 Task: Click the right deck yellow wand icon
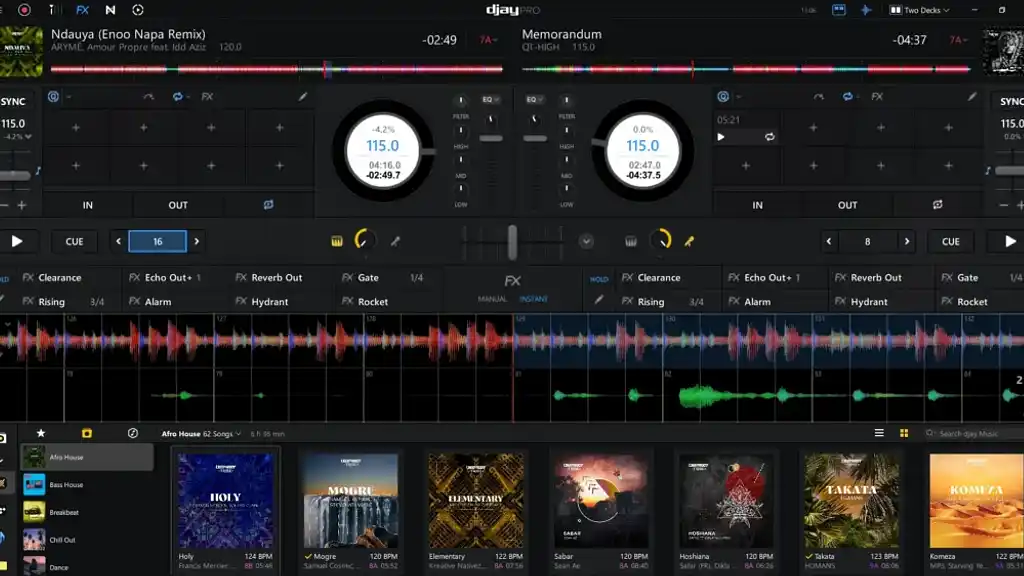689,242
